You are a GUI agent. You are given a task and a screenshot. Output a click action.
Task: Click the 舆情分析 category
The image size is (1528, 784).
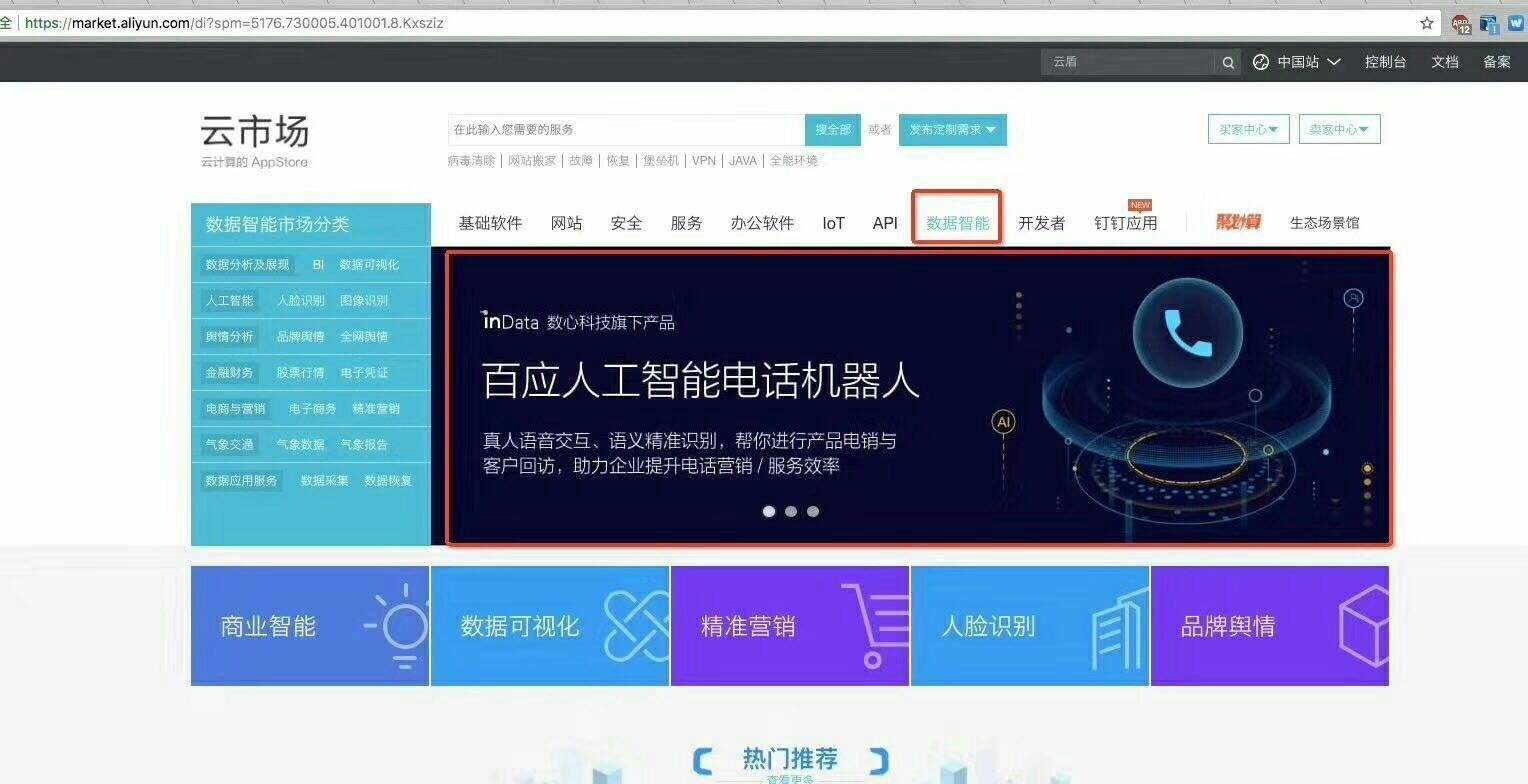229,337
